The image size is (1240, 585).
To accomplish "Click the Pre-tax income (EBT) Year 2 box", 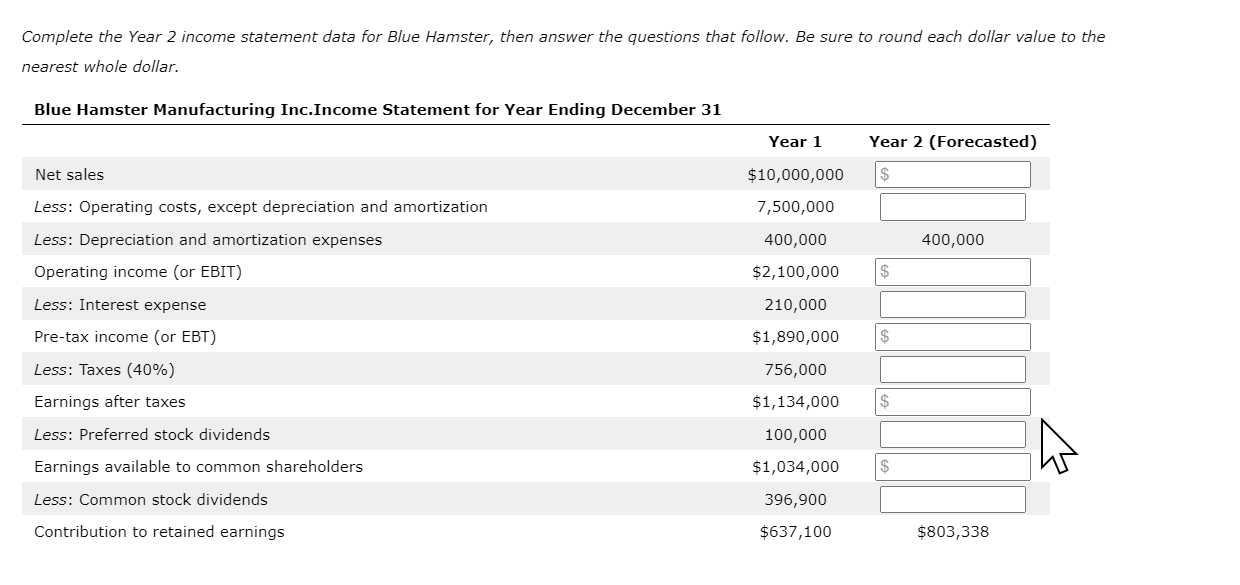I will 952,336.
